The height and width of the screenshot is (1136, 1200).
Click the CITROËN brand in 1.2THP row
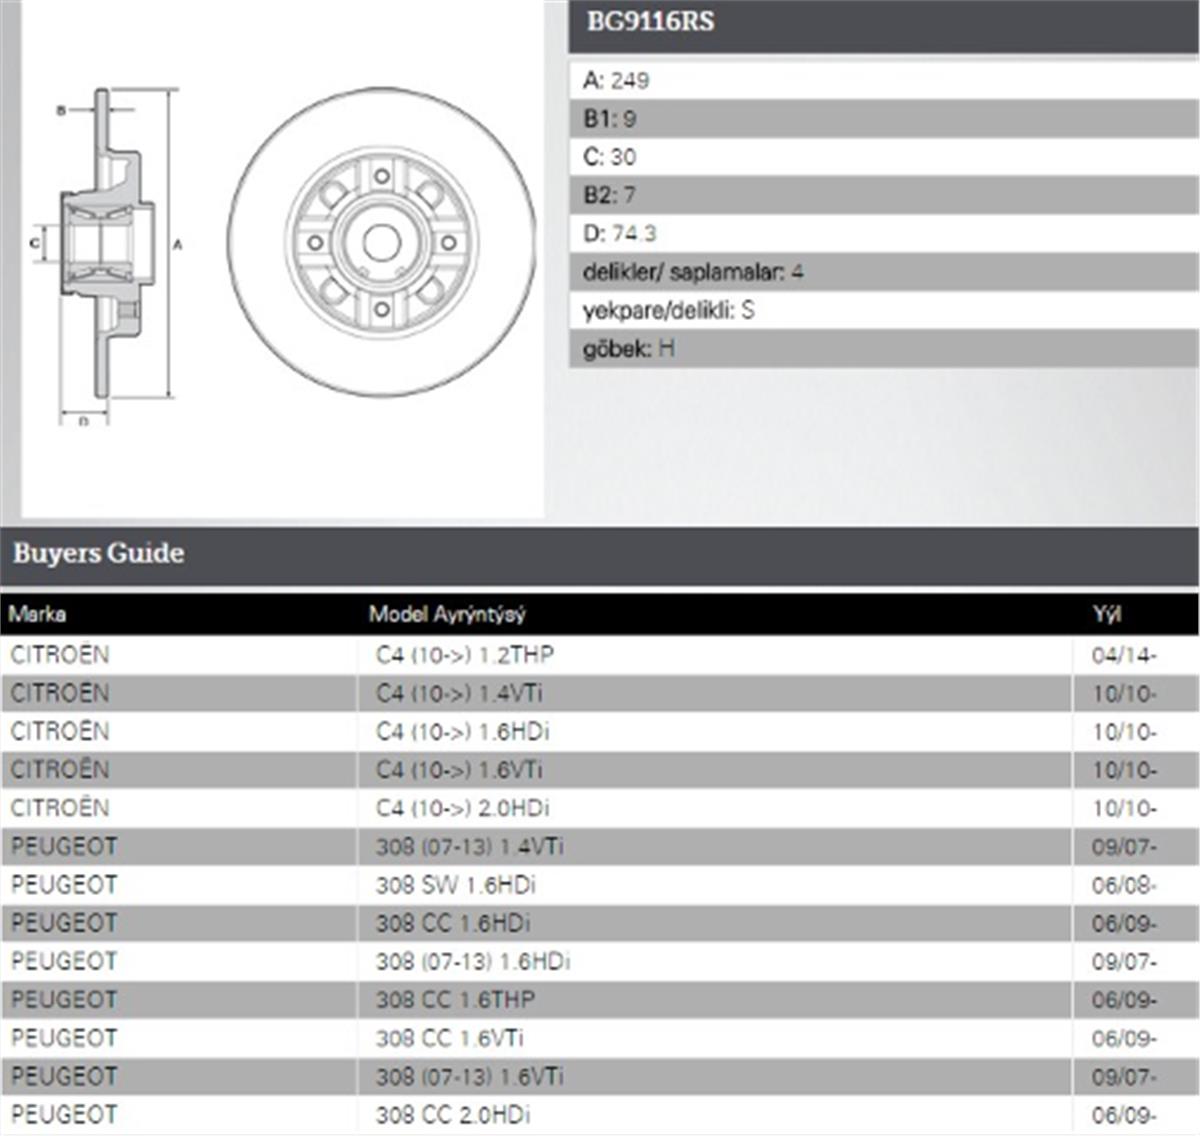[60, 655]
